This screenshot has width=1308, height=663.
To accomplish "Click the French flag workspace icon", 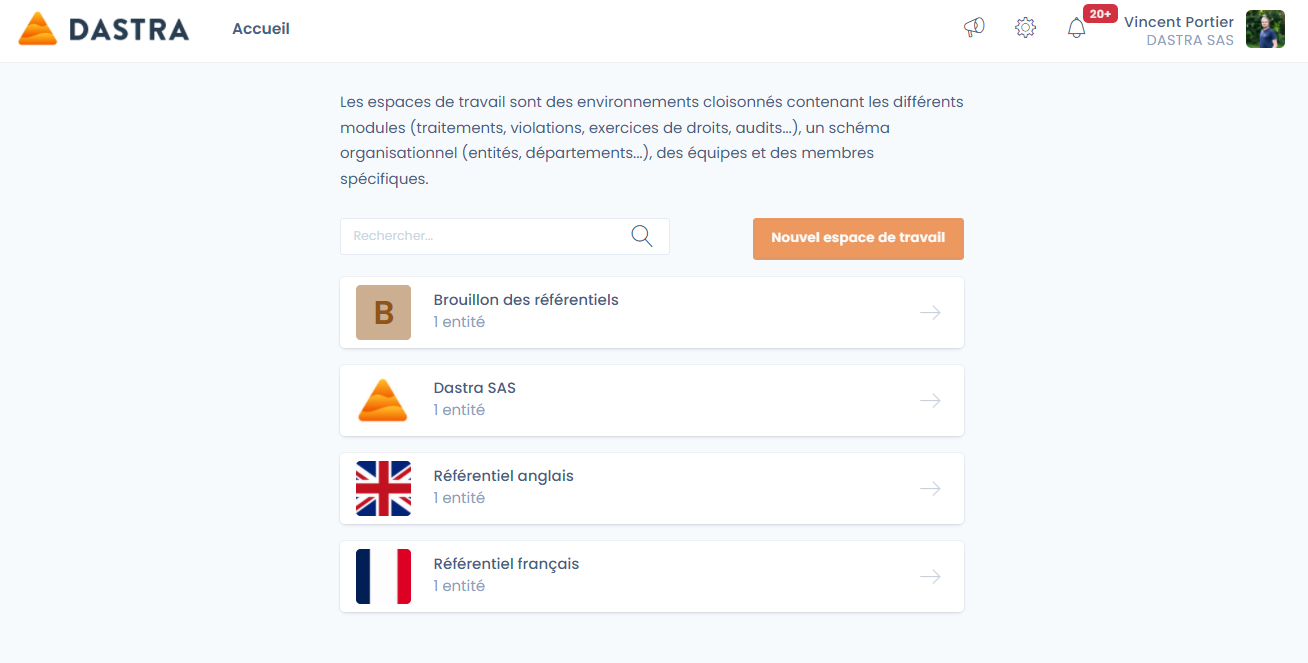I will pyautogui.click(x=383, y=576).
